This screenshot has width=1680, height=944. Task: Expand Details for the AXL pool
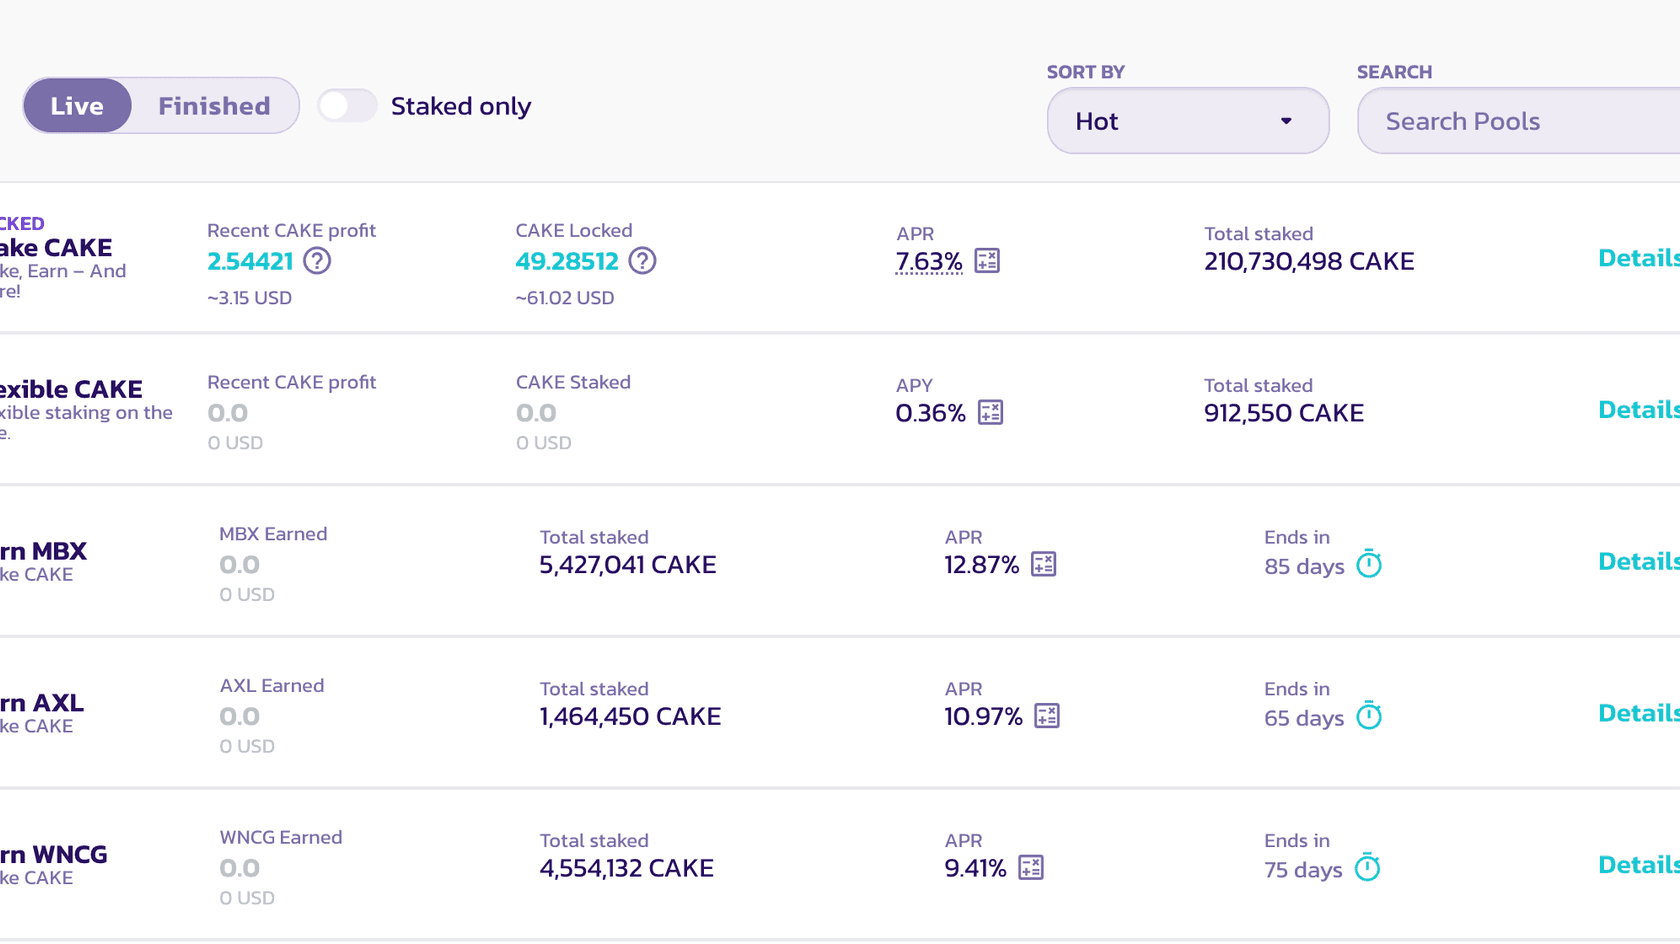coord(1639,714)
